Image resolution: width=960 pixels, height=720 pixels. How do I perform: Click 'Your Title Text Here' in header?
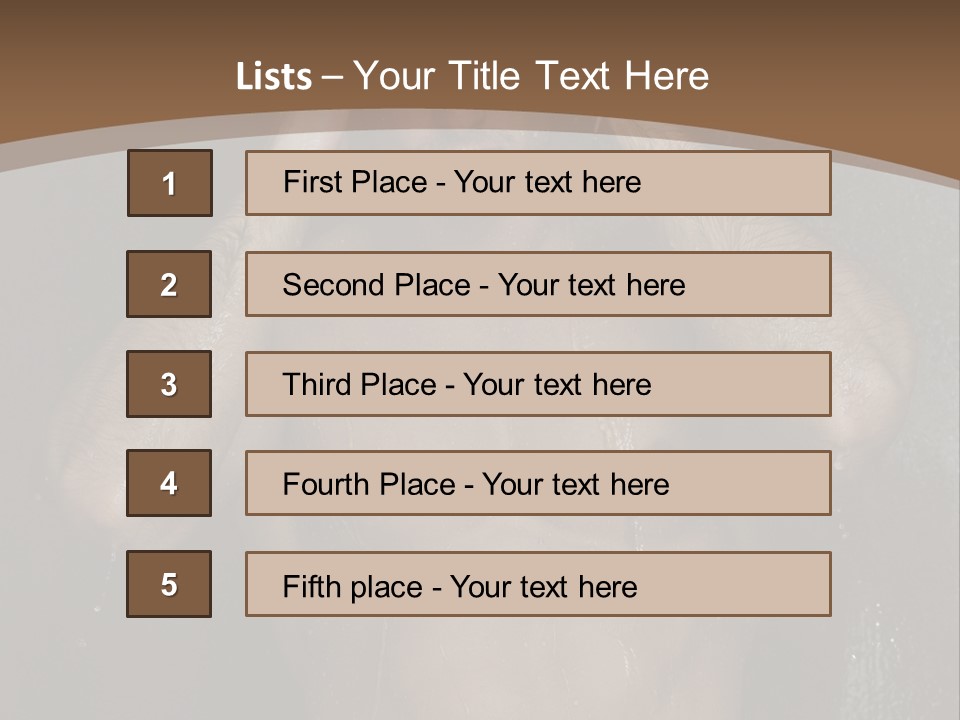point(531,76)
